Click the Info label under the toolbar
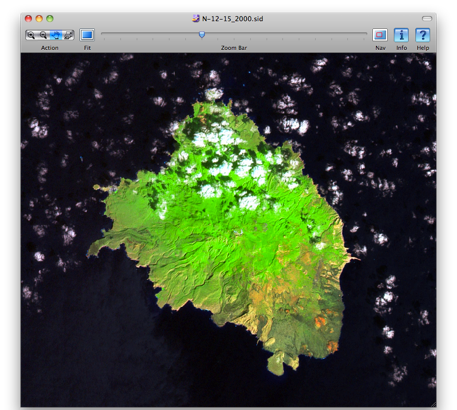 pos(401,48)
